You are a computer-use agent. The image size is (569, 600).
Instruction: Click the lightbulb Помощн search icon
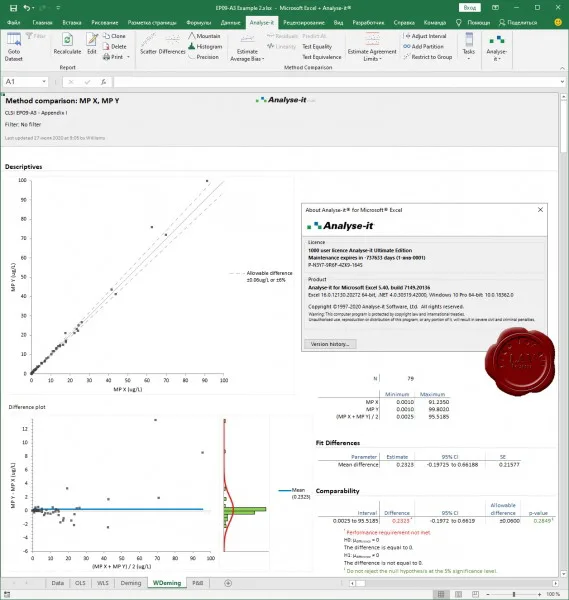coord(459,23)
